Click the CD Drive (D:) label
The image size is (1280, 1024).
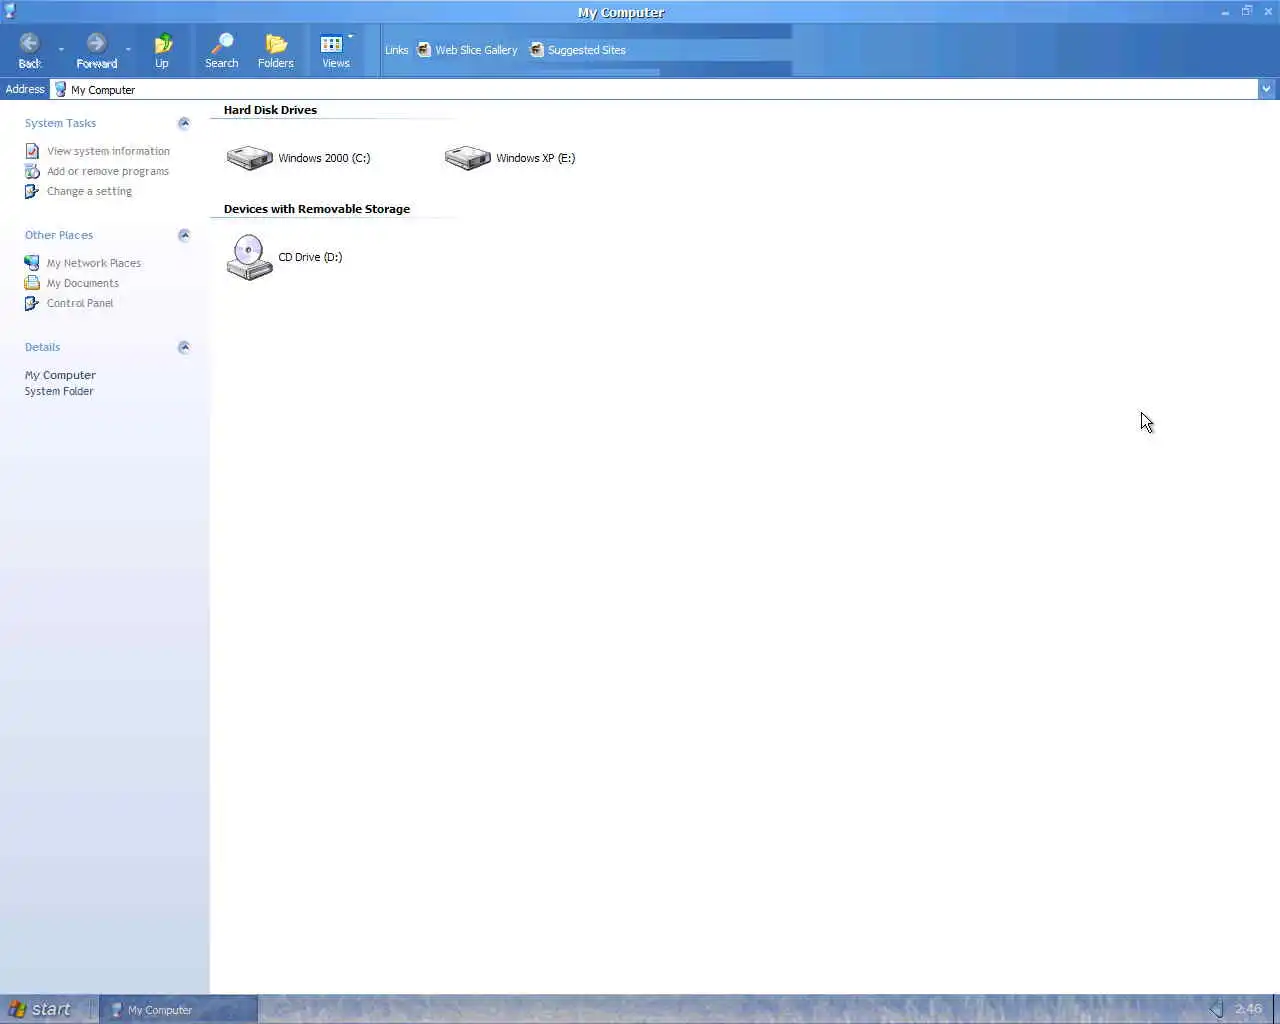tap(310, 257)
